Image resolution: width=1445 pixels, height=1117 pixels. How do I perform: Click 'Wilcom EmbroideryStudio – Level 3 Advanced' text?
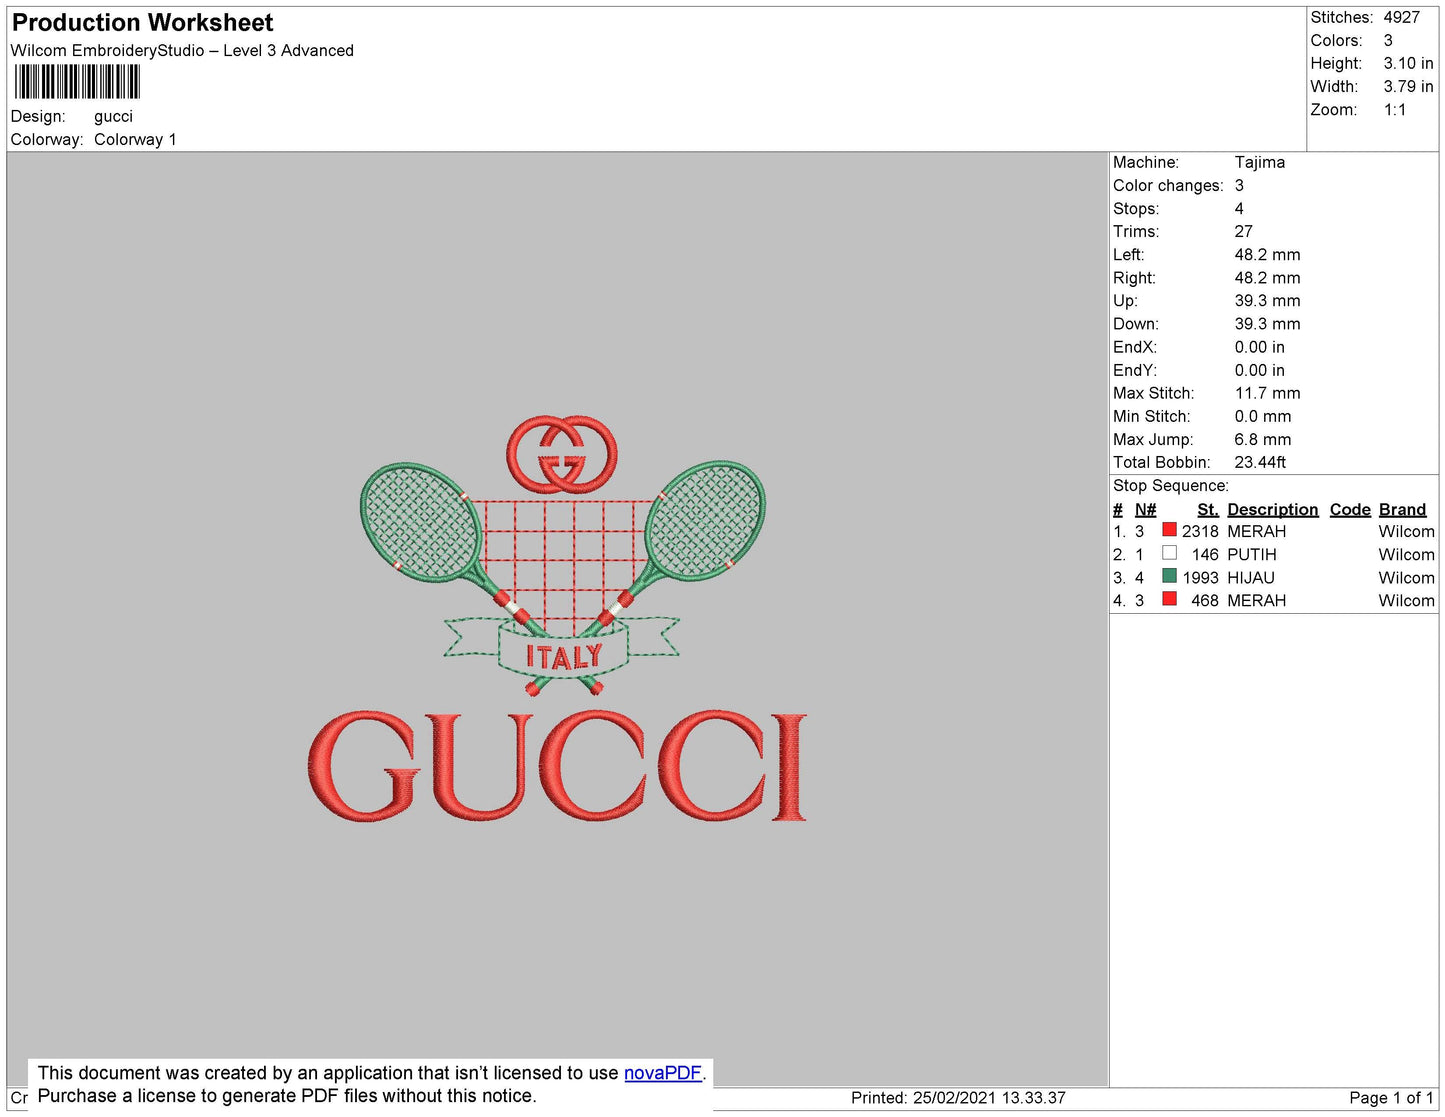click(x=182, y=50)
